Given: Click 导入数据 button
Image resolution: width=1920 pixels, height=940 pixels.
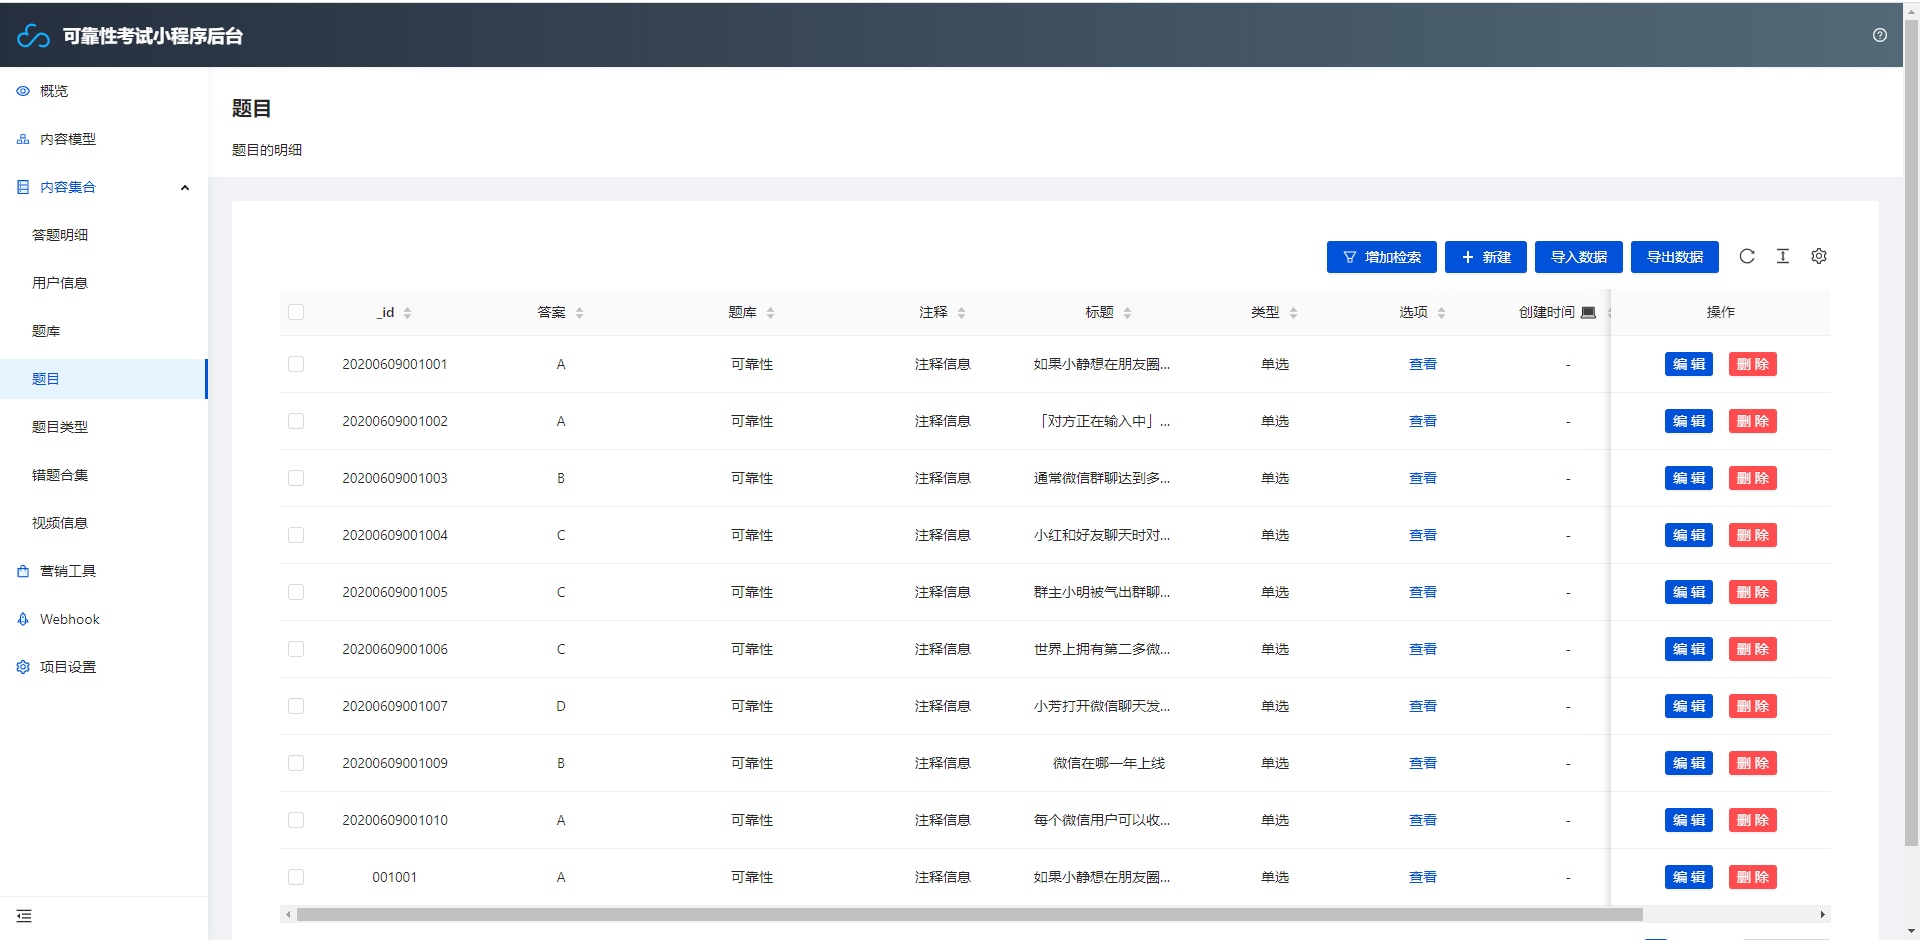Looking at the screenshot, I should [x=1579, y=257].
